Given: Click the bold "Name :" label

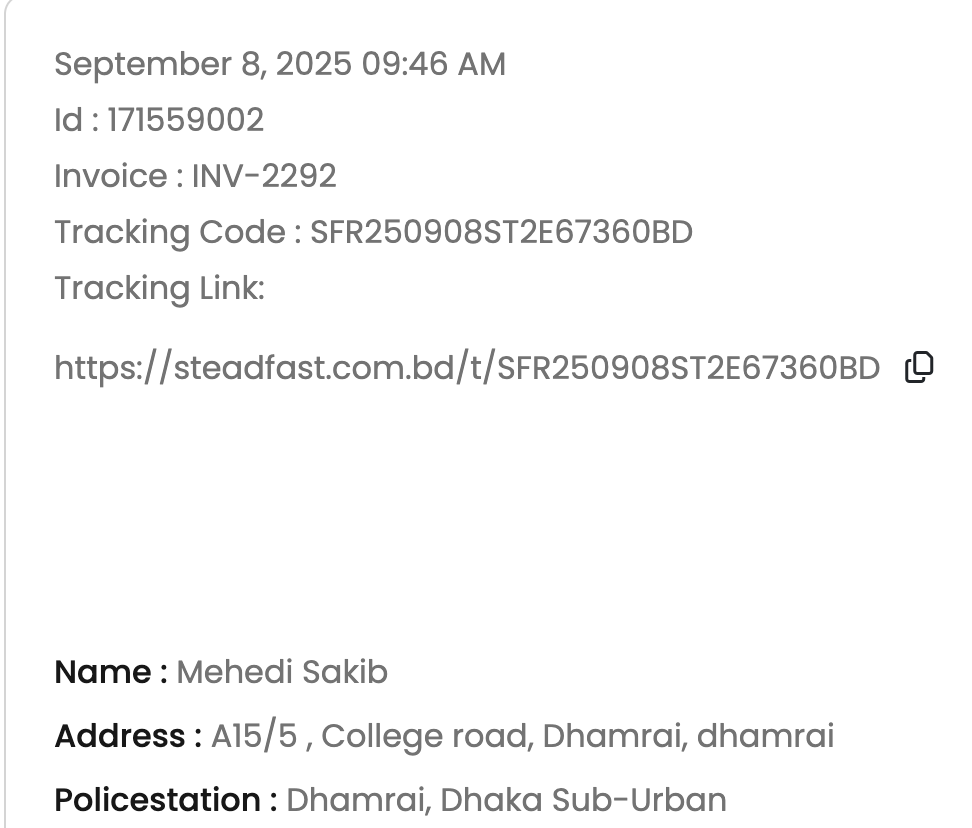Looking at the screenshot, I should [111, 672].
